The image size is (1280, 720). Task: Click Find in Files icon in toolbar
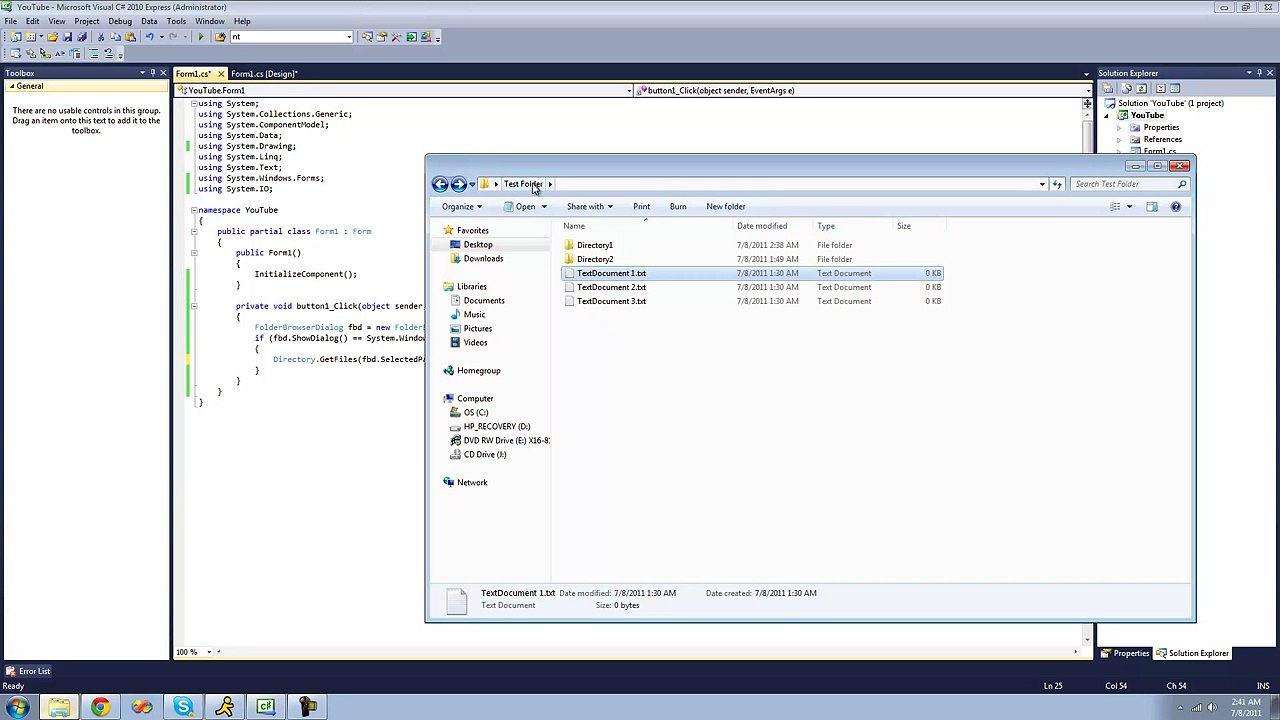220,37
